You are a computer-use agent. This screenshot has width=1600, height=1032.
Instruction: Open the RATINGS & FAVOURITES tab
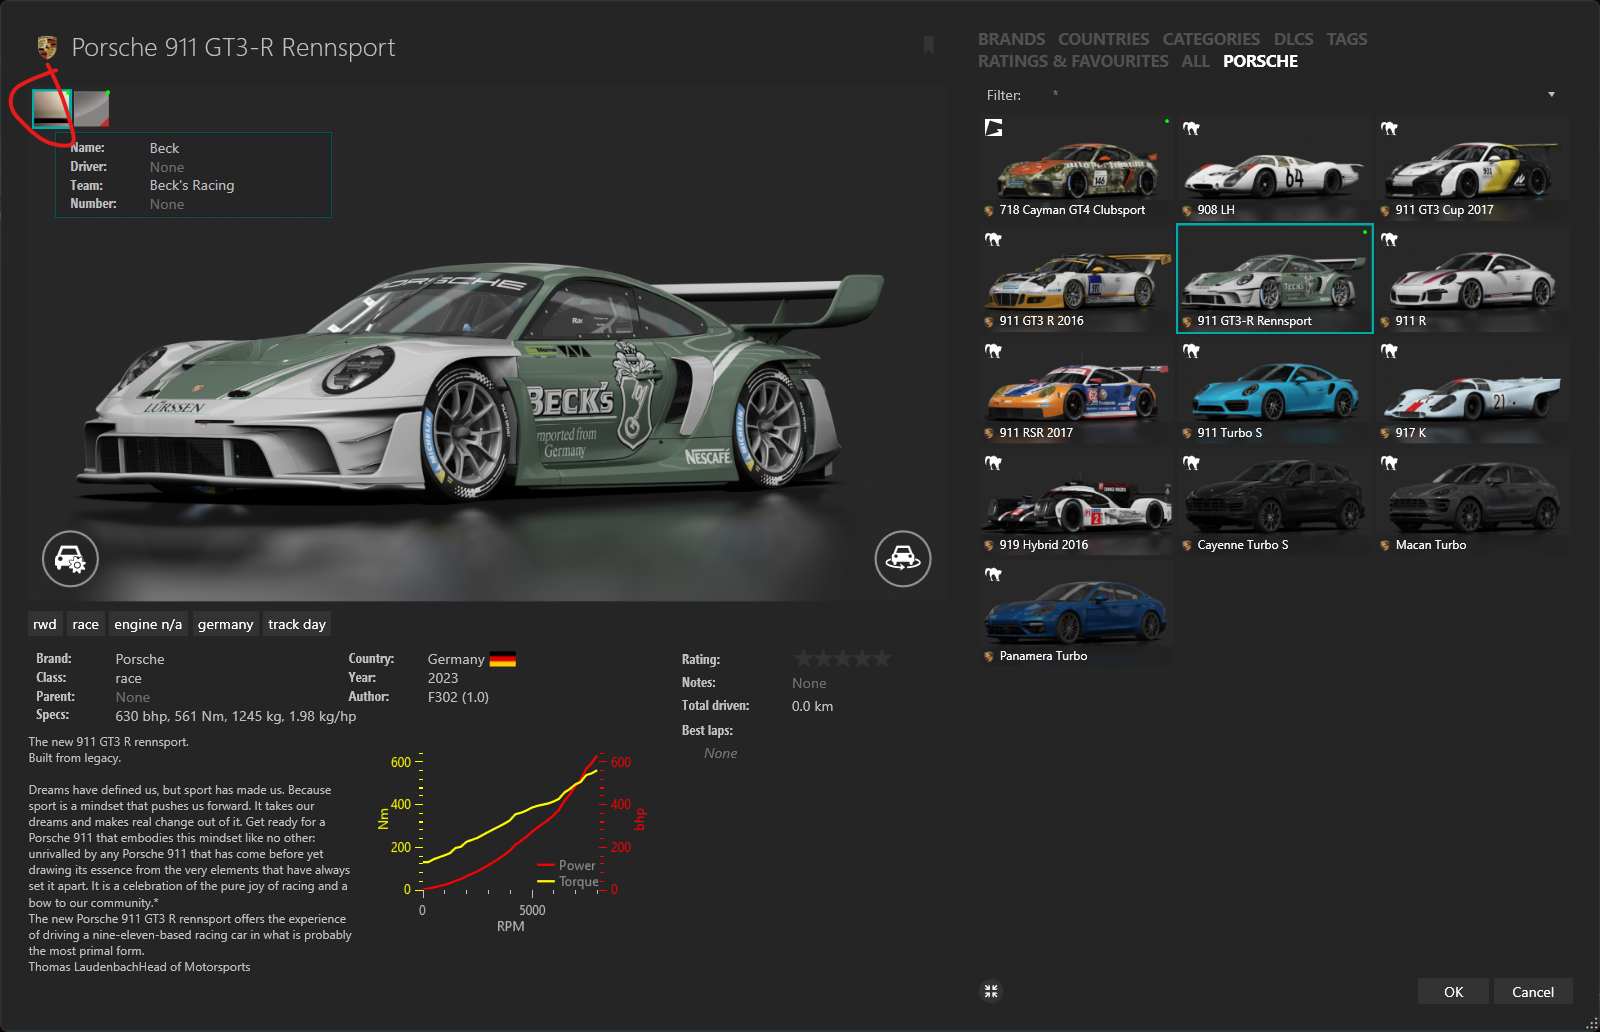click(1073, 61)
